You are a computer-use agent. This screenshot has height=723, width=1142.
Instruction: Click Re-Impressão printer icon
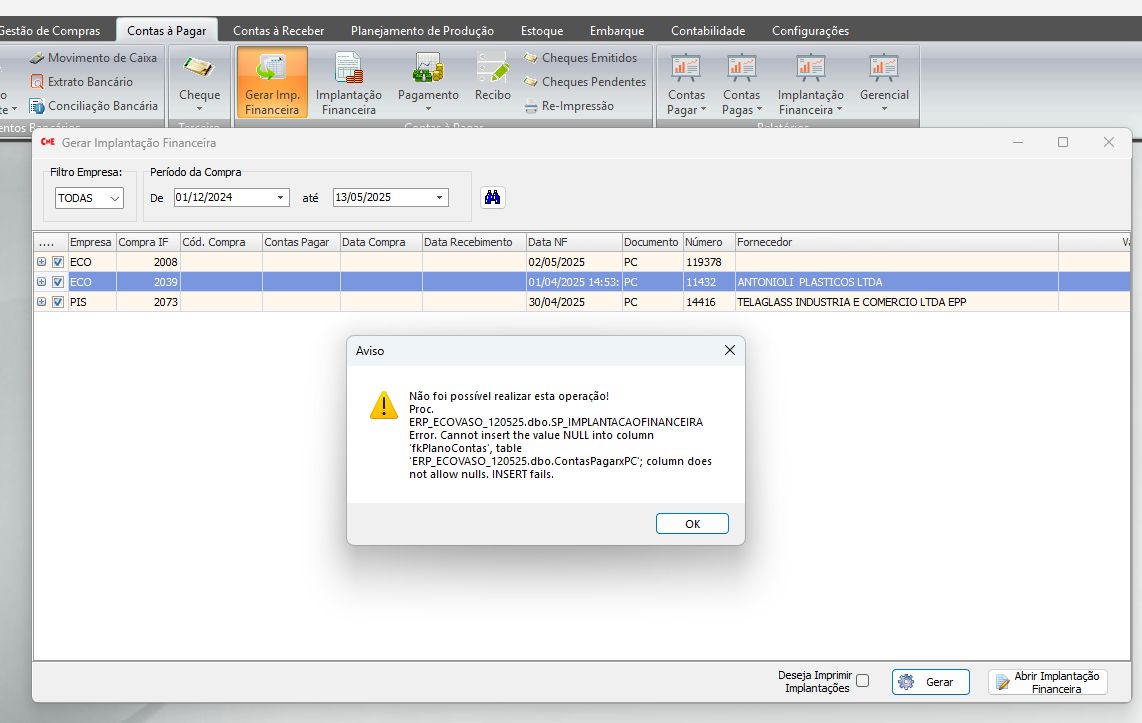click(533, 106)
